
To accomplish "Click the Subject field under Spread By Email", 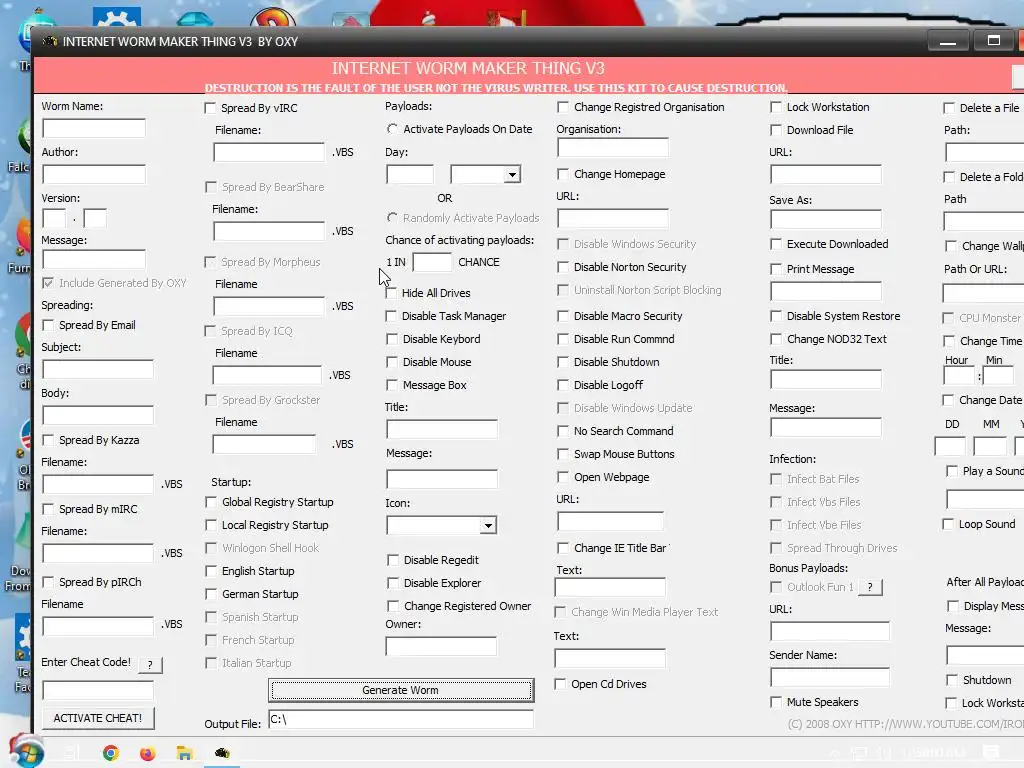I will [98, 370].
